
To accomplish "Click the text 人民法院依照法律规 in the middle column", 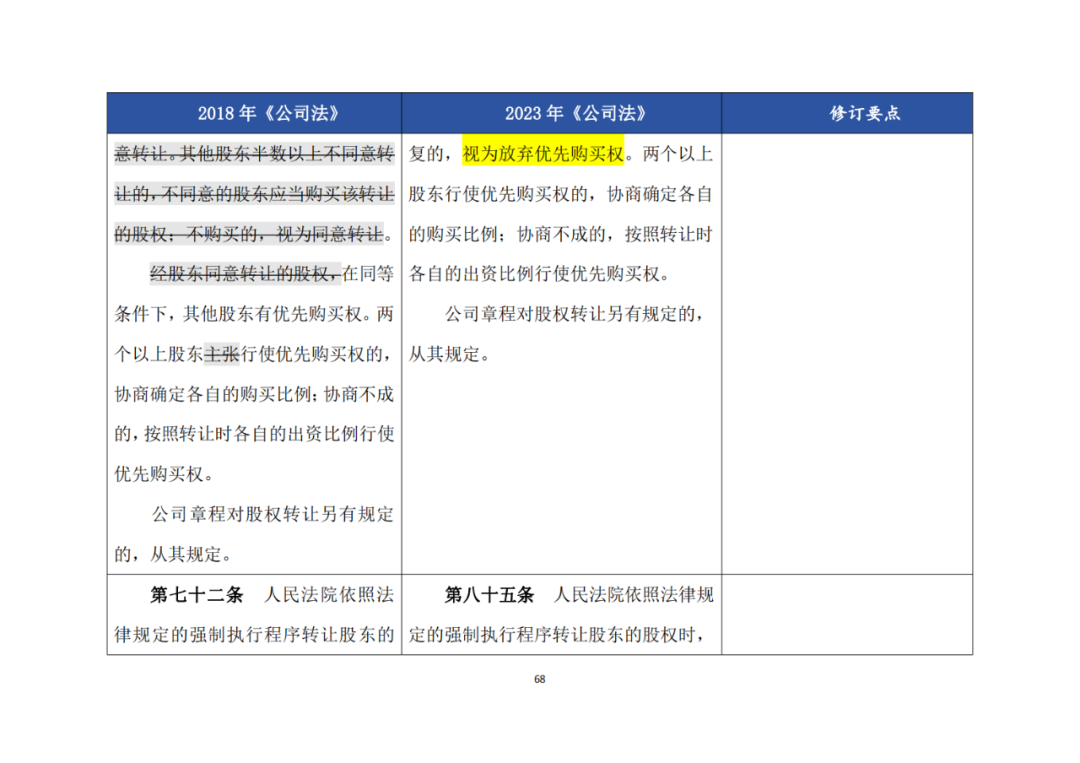I will click(634, 594).
